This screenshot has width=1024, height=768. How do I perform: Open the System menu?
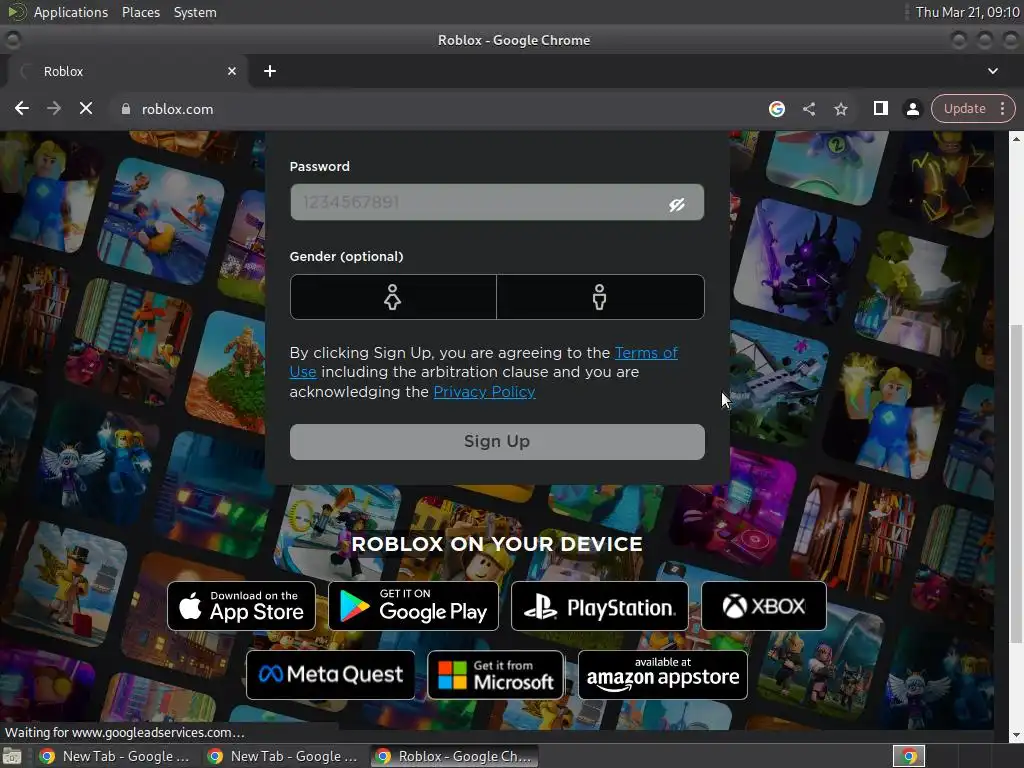[195, 12]
